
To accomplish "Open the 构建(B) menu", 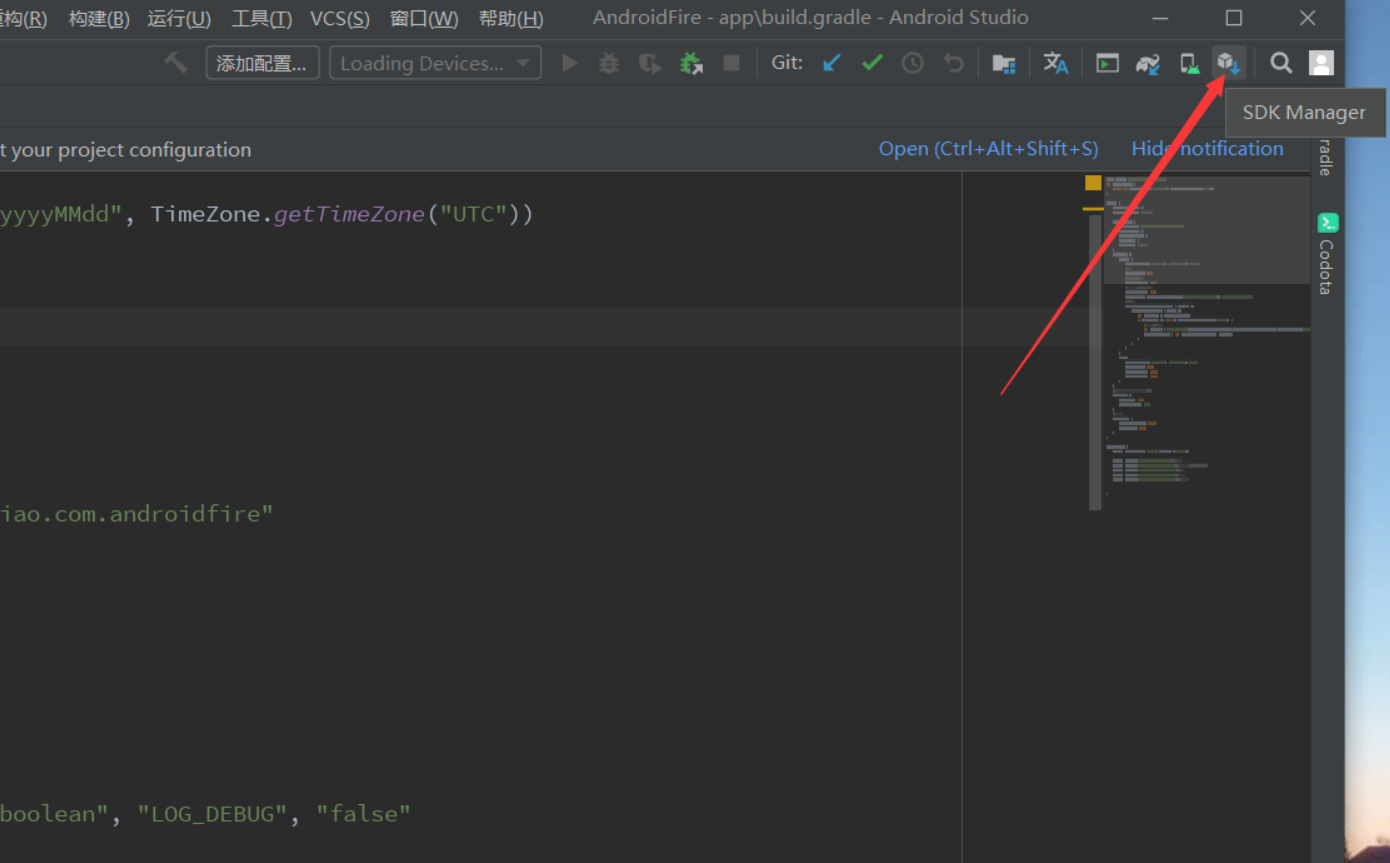I will [x=99, y=18].
